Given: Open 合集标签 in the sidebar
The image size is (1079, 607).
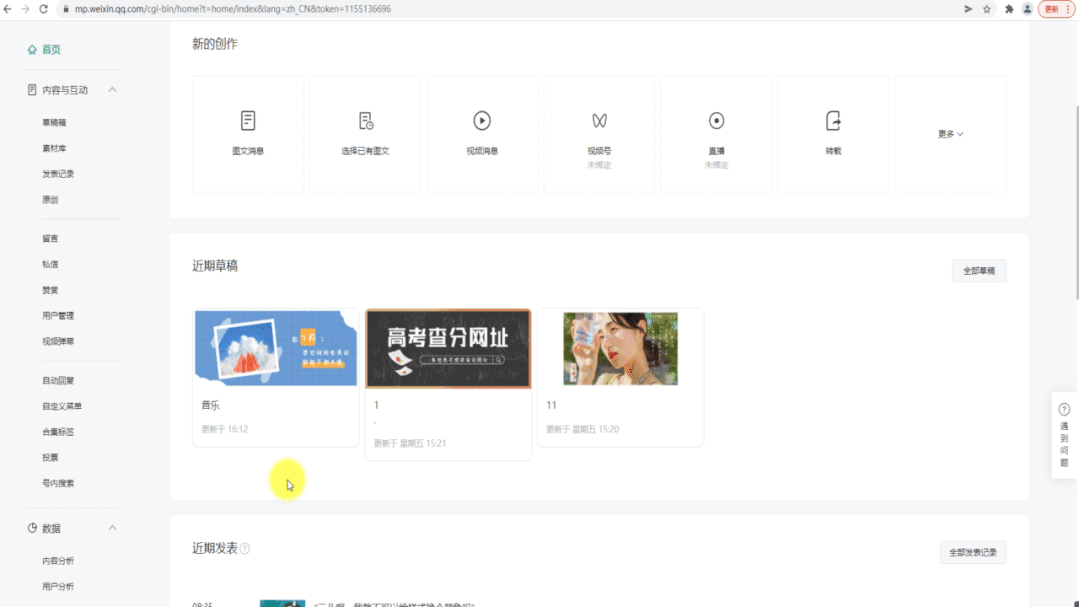Looking at the screenshot, I should coord(58,432).
